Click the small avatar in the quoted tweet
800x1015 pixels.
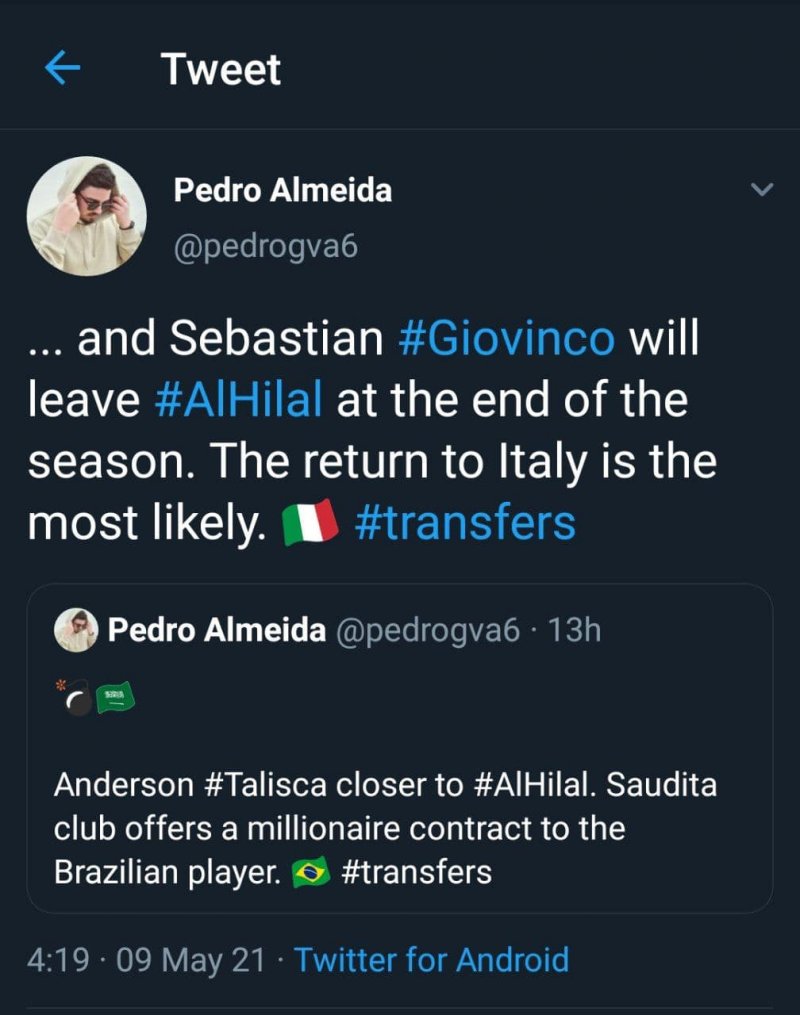click(x=76, y=630)
